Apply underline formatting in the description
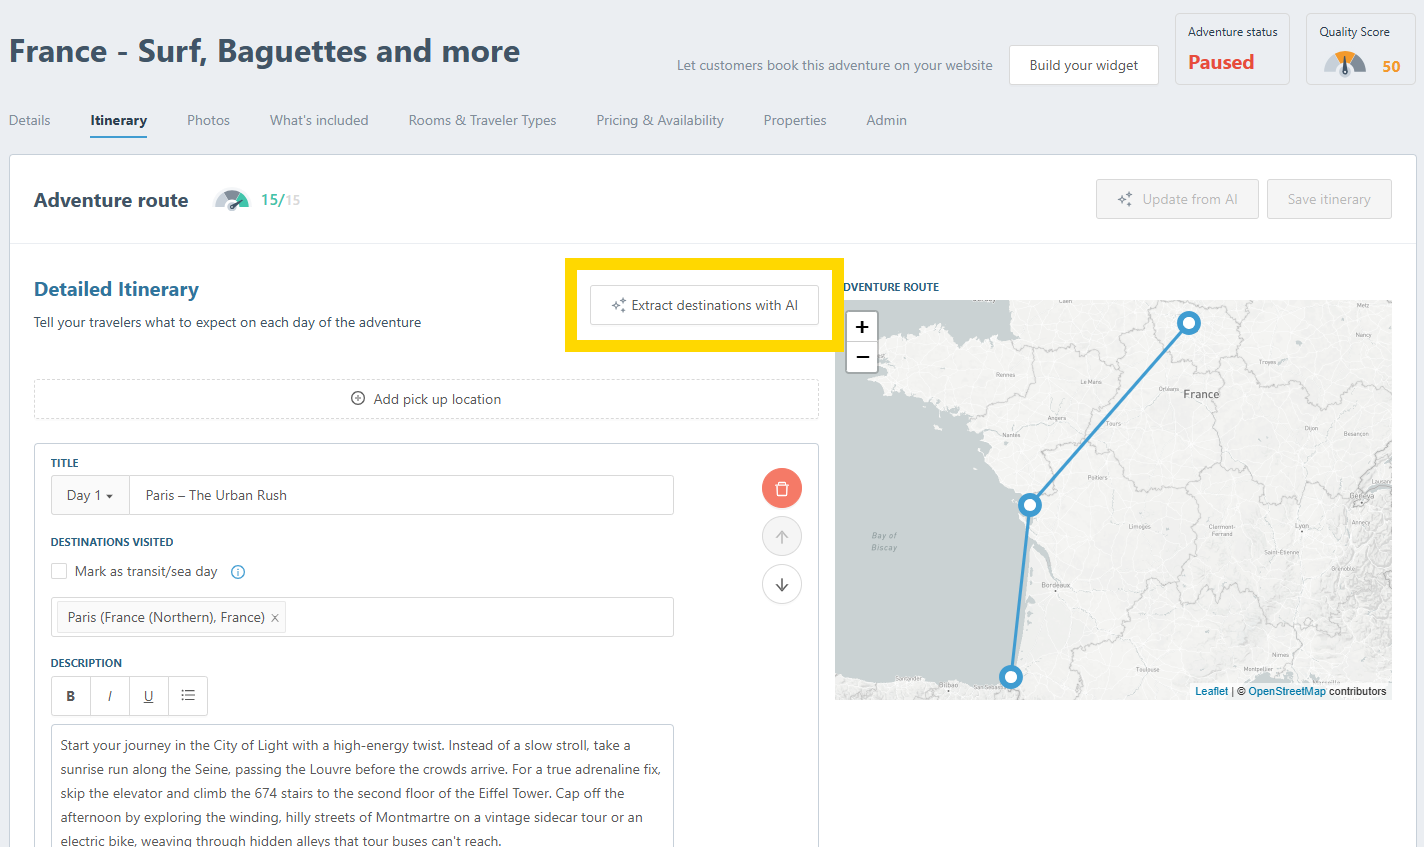This screenshot has width=1424, height=847. tap(149, 696)
